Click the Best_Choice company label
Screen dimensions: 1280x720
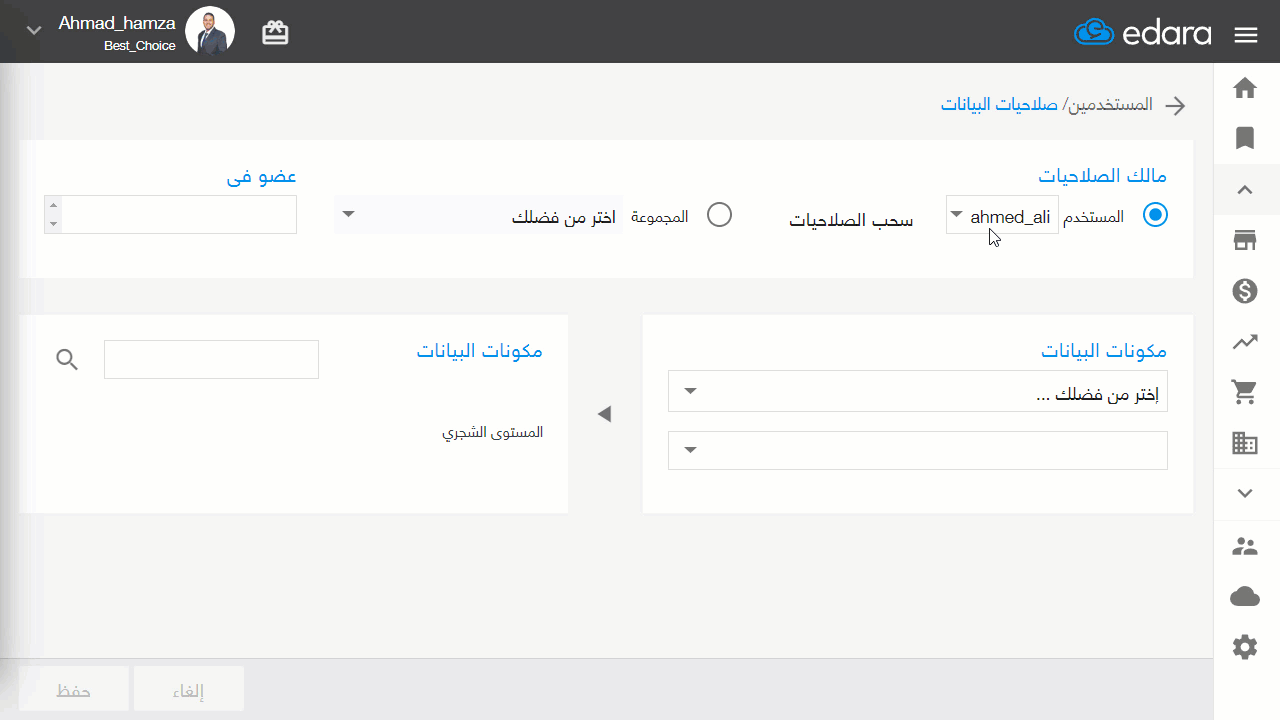(140, 46)
